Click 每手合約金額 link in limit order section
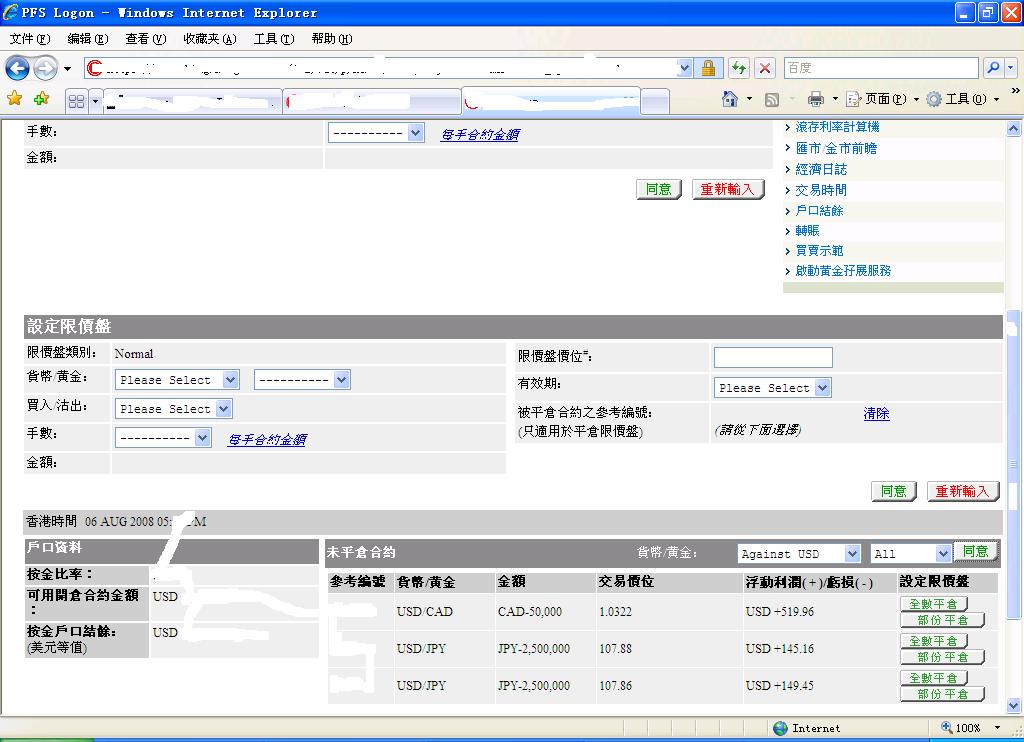1024x742 pixels. [x=267, y=440]
